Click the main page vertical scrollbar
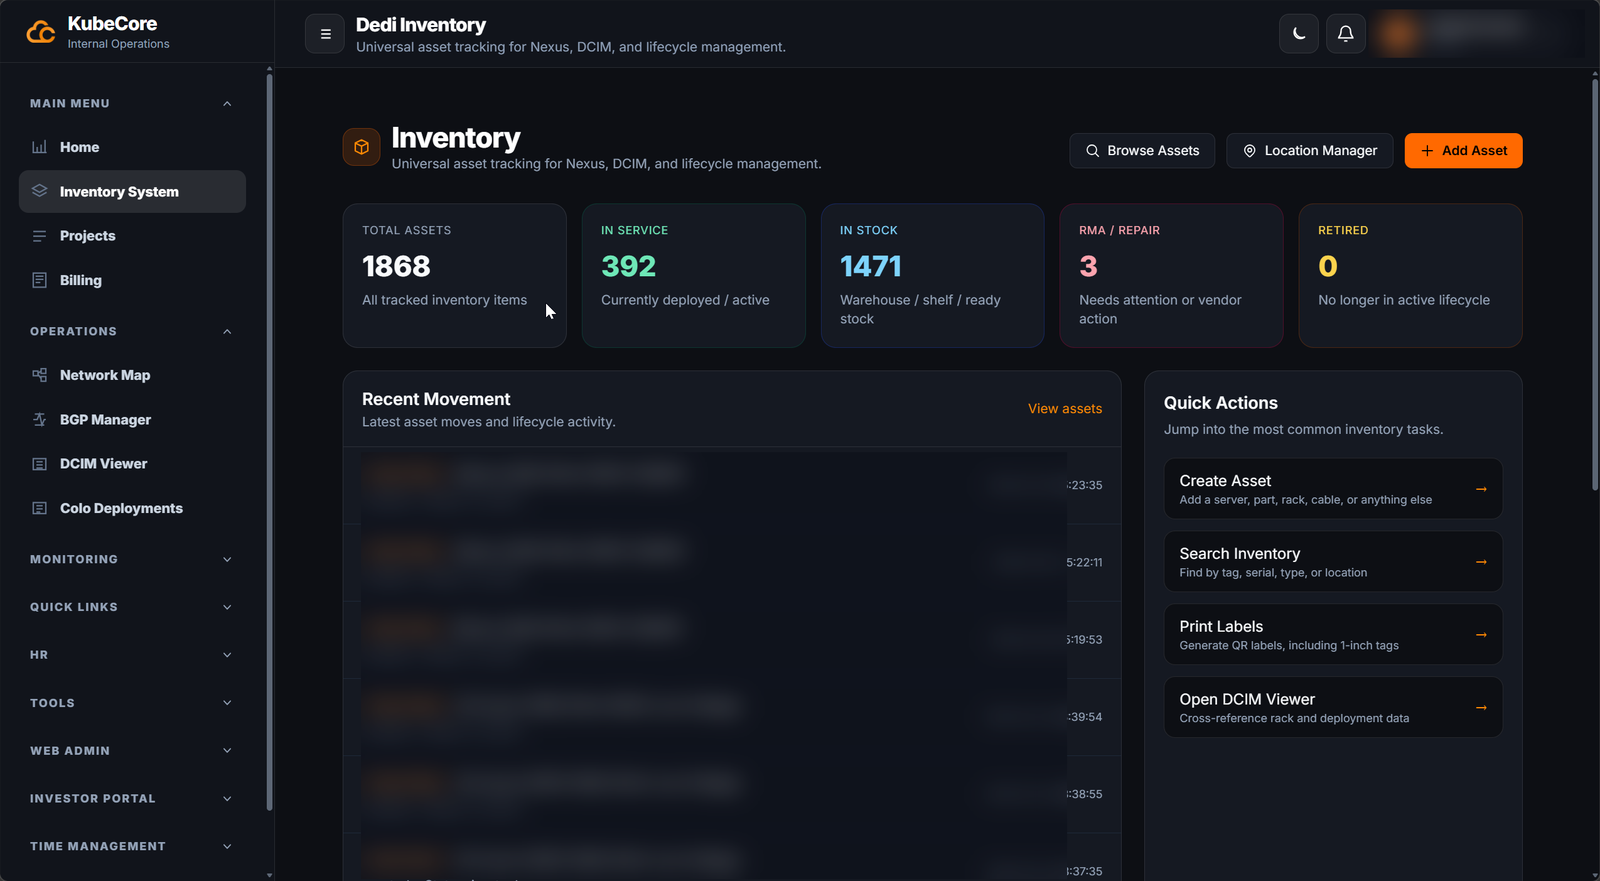 click(1595, 285)
